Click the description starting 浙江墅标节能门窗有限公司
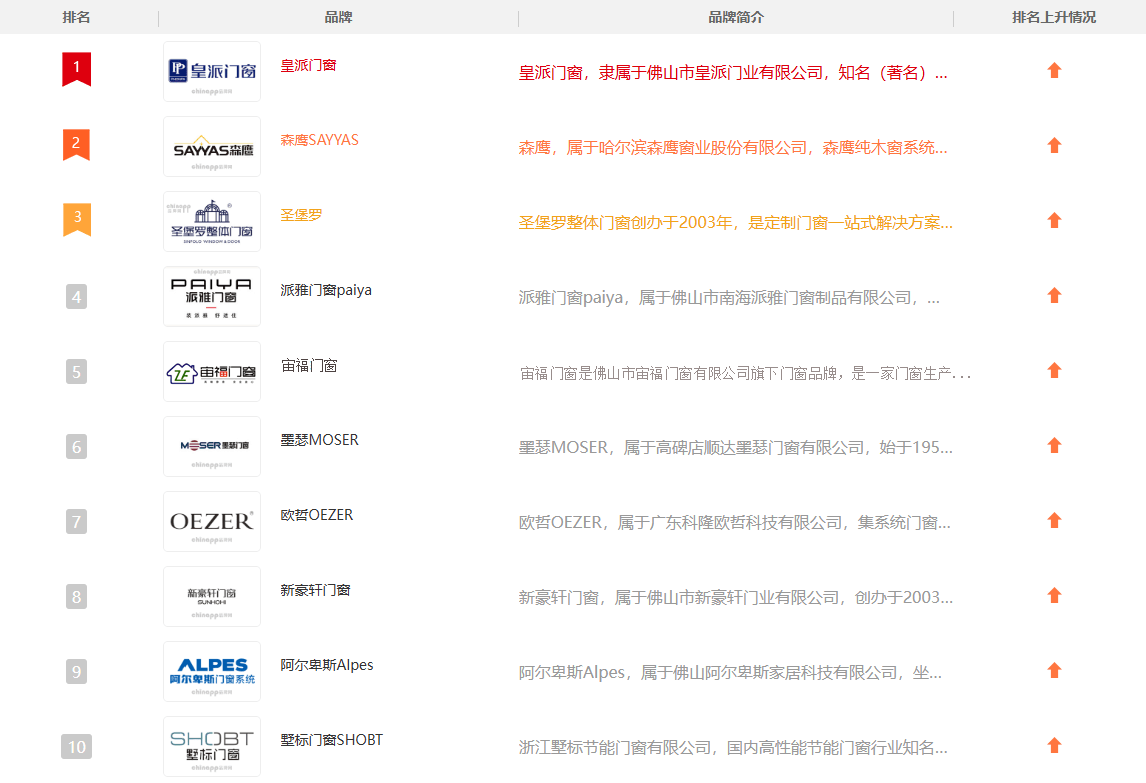The width and height of the screenshot is (1146, 783). point(733,748)
